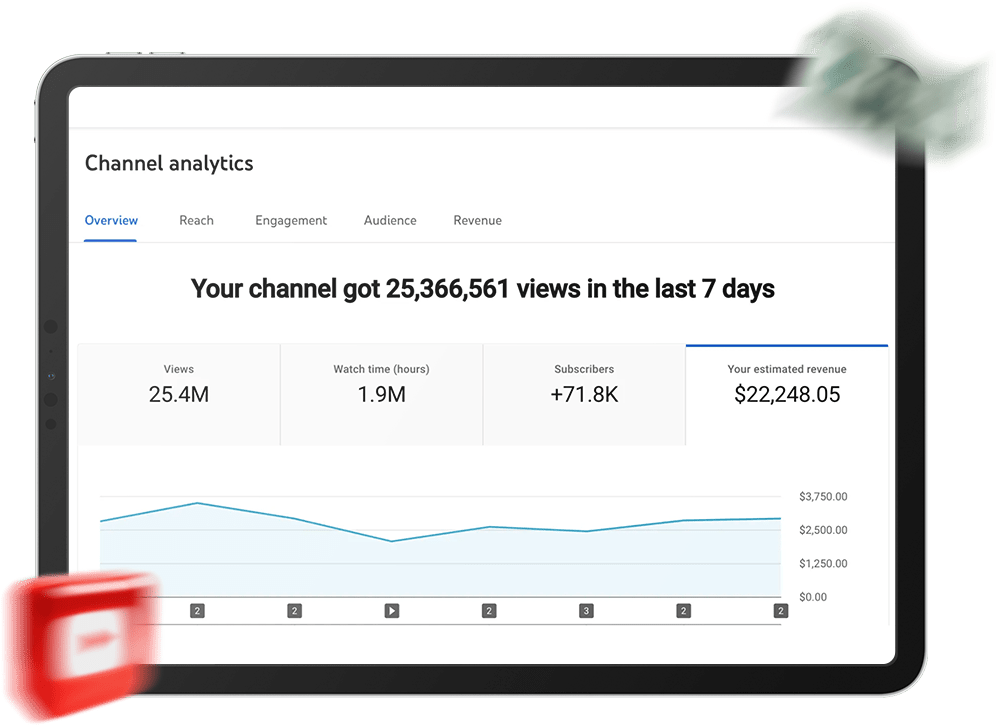The width and height of the screenshot is (998, 726).
Task: Go to the Engagement tab
Action: [x=291, y=220]
